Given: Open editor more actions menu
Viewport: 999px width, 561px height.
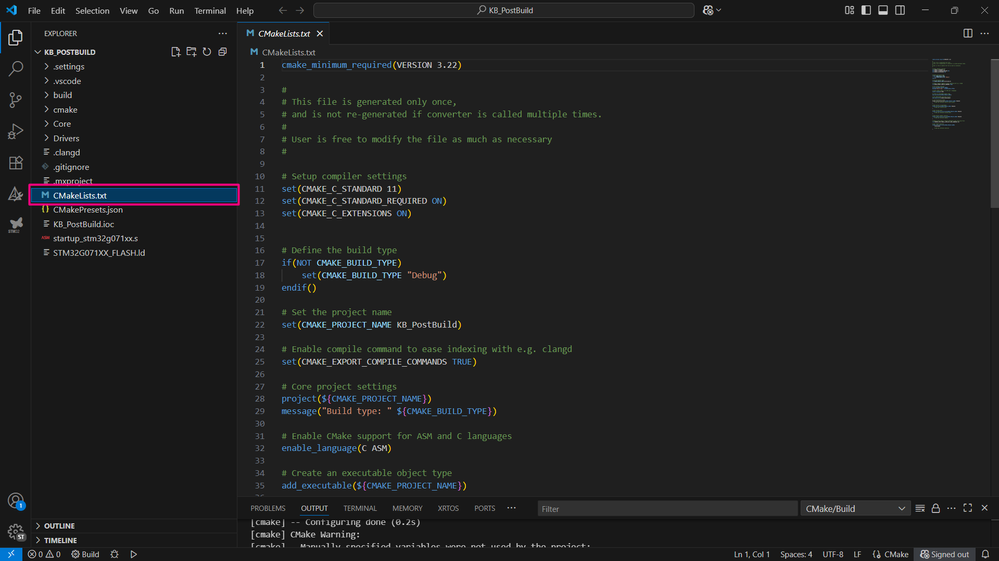Looking at the screenshot, I should point(984,34).
